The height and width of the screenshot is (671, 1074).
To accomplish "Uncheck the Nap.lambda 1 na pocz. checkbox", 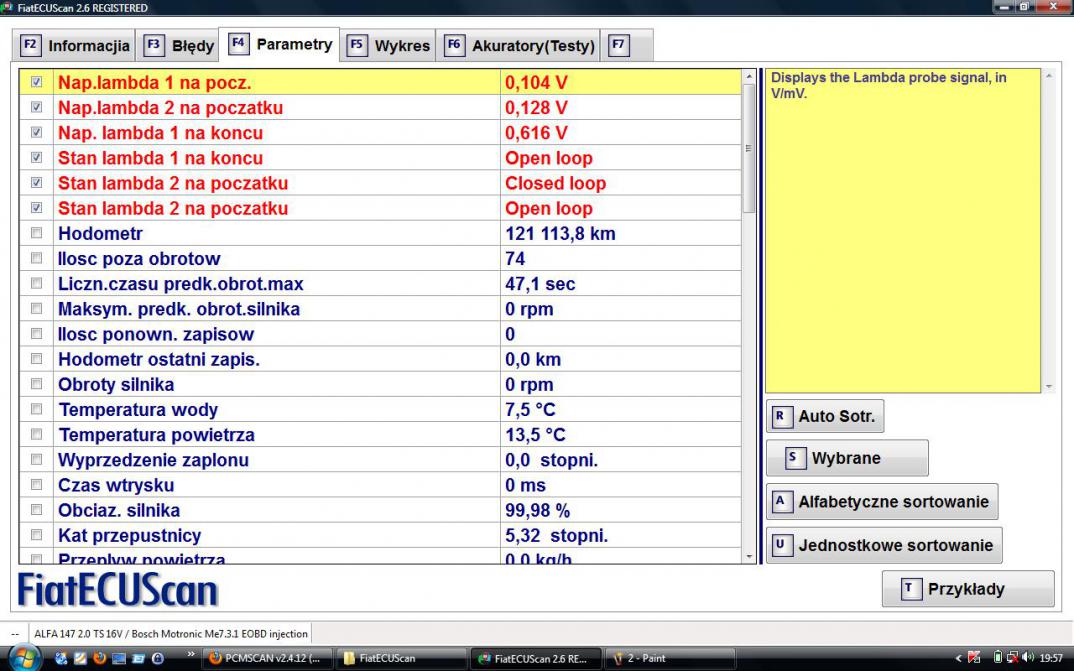I will tap(37, 82).
